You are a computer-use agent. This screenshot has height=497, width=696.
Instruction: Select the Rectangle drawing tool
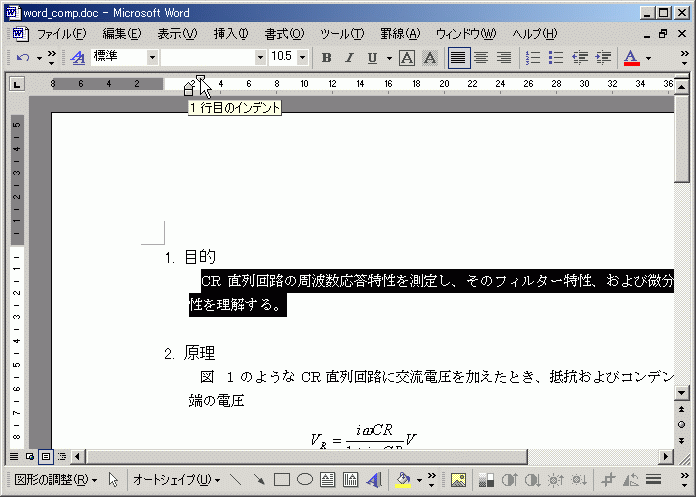(282, 480)
